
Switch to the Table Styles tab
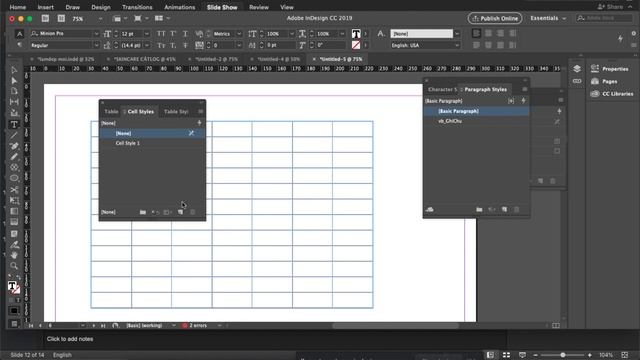click(176, 111)
